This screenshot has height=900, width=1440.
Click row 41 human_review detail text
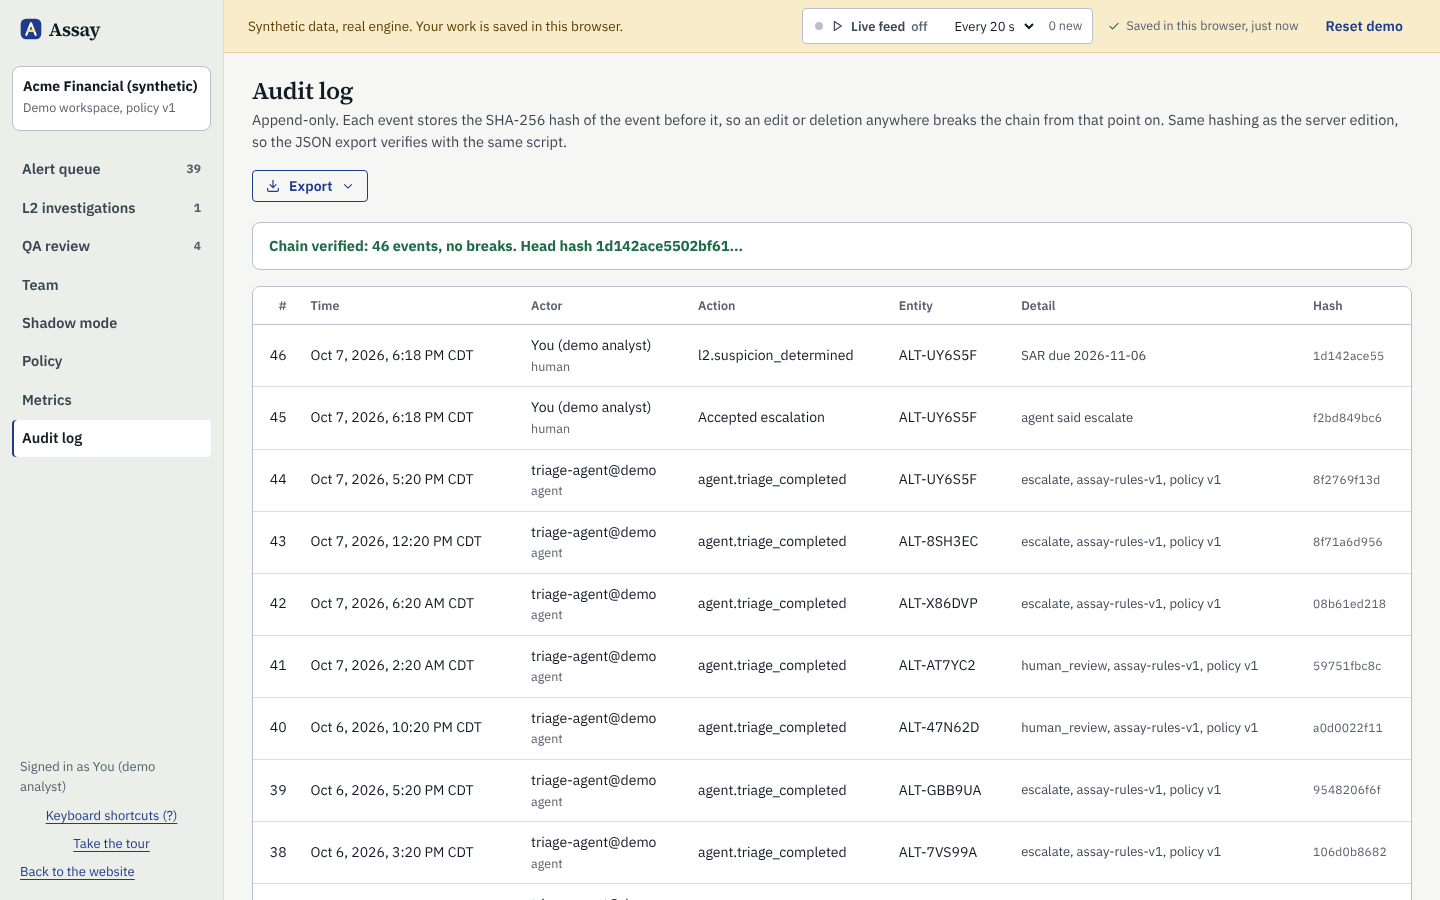click(1139, 665)
